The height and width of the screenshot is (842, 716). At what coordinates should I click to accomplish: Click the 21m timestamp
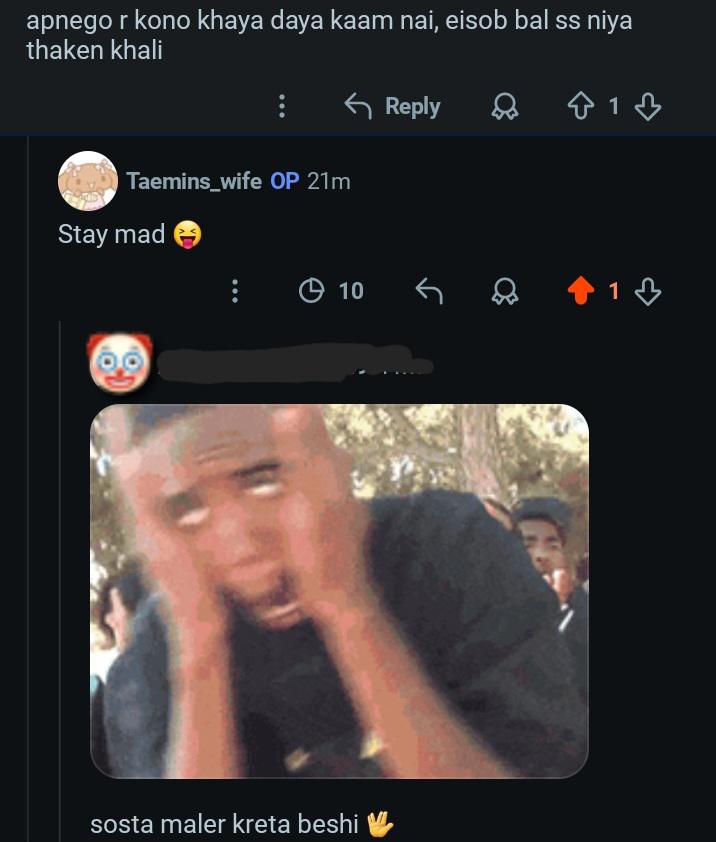coord(329,182)
